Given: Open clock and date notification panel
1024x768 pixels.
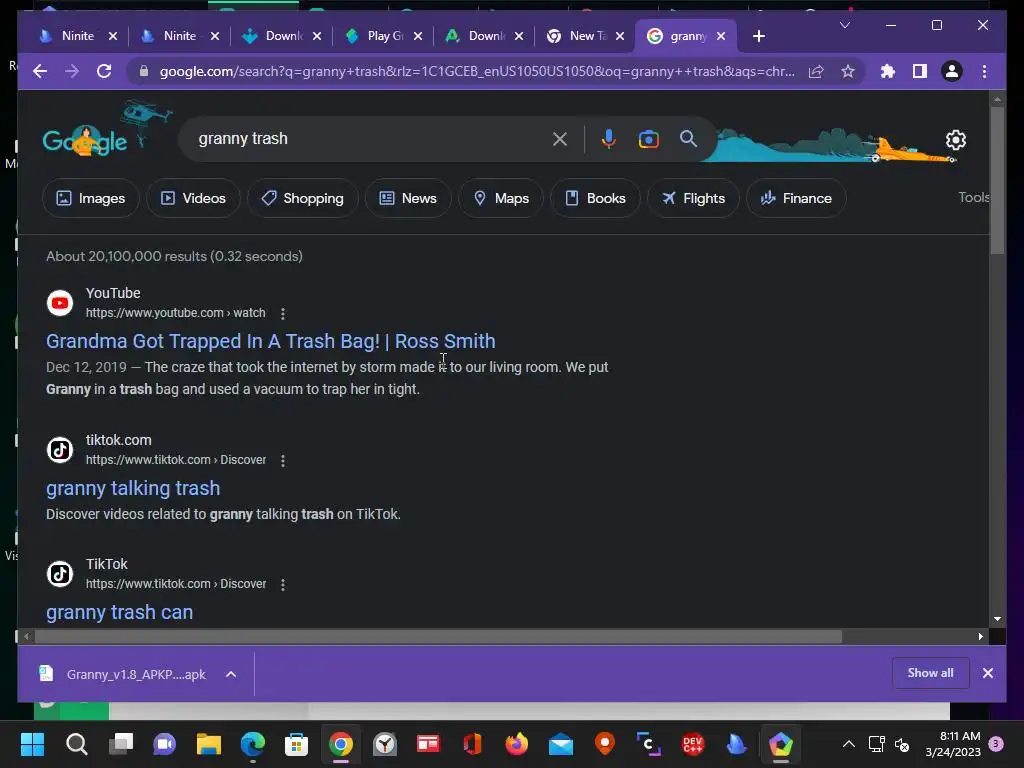Looking at the screenshot, I should click(x=953, y=744).
